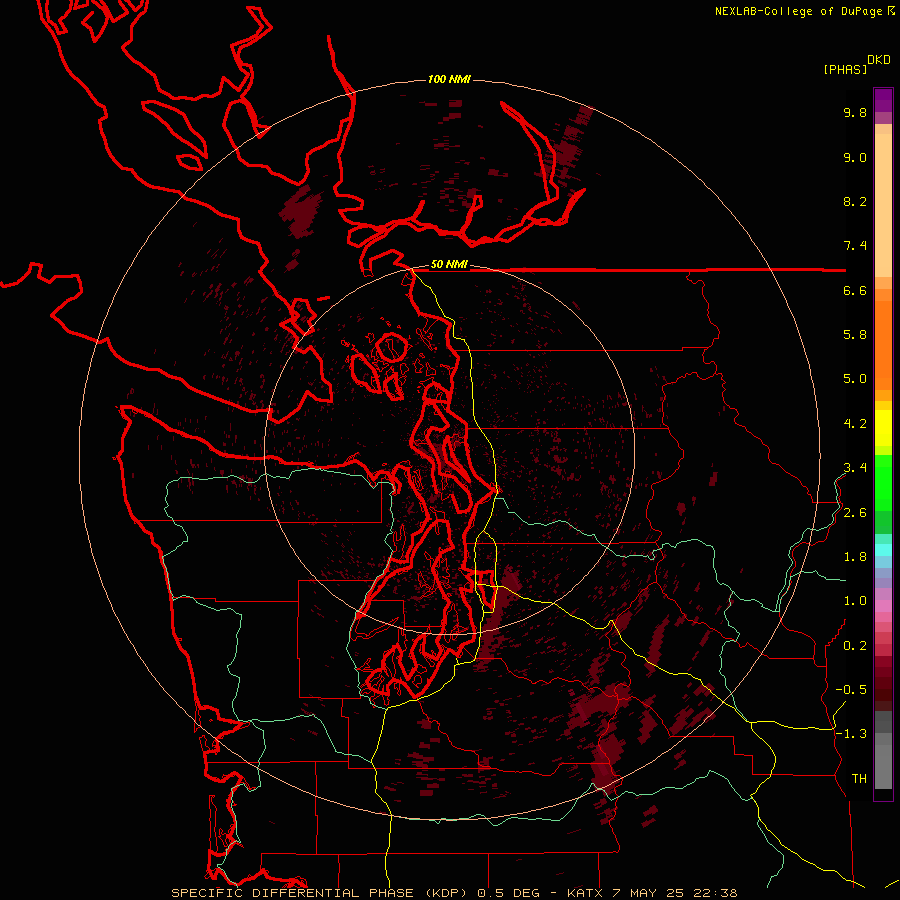Click the 100 NMI range ring label
The image size is (900, 900).
tap(449, 79)
